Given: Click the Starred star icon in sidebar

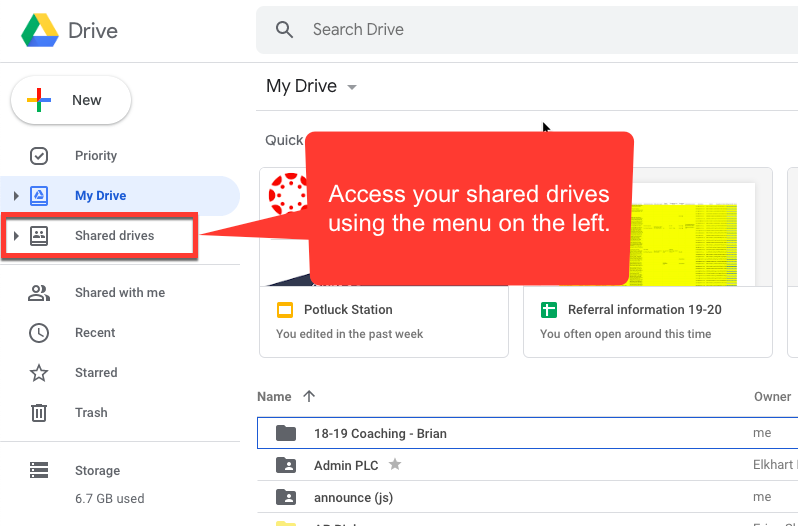Looking at the screenshot, I should pyautogui.click(x=39, y=373).
